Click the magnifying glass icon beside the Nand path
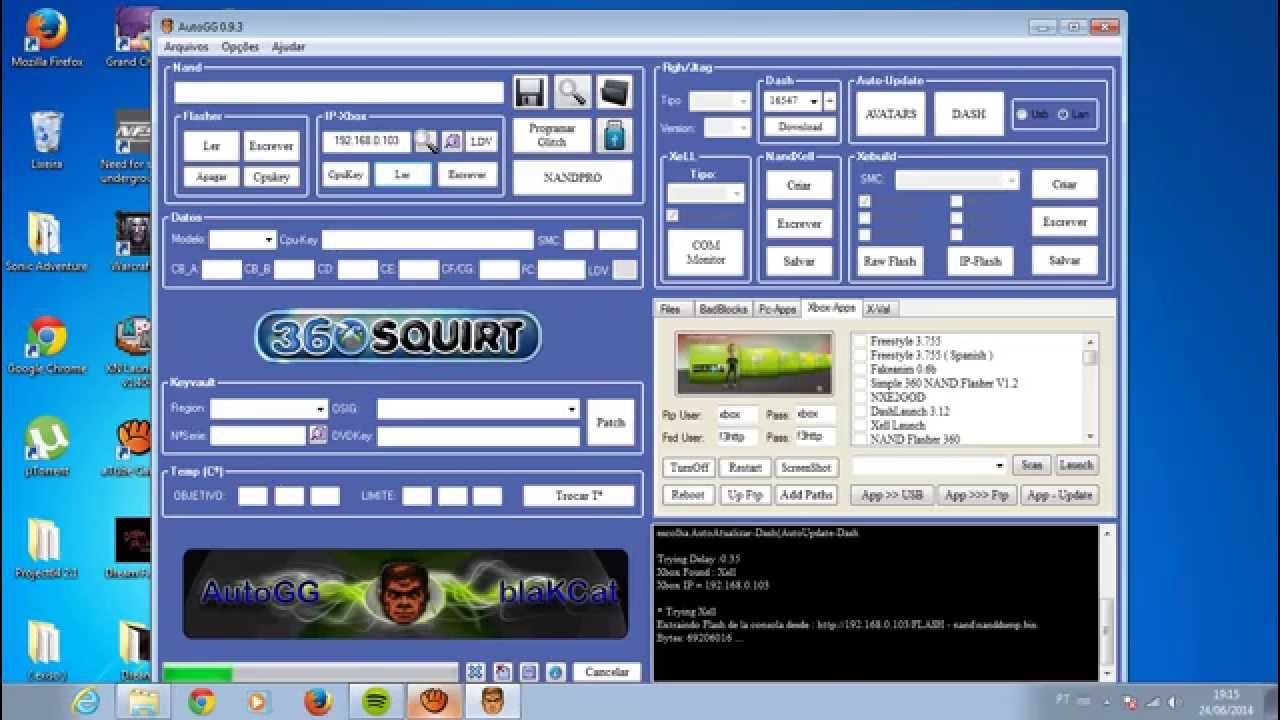Image resolution: width=1280 pixels, height=720 pixels. (573, 92)
